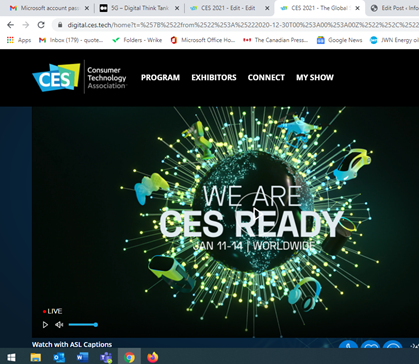The image size is (419, 364).
Task: Click the small play button under LIVE
Action: pos(45,324)
